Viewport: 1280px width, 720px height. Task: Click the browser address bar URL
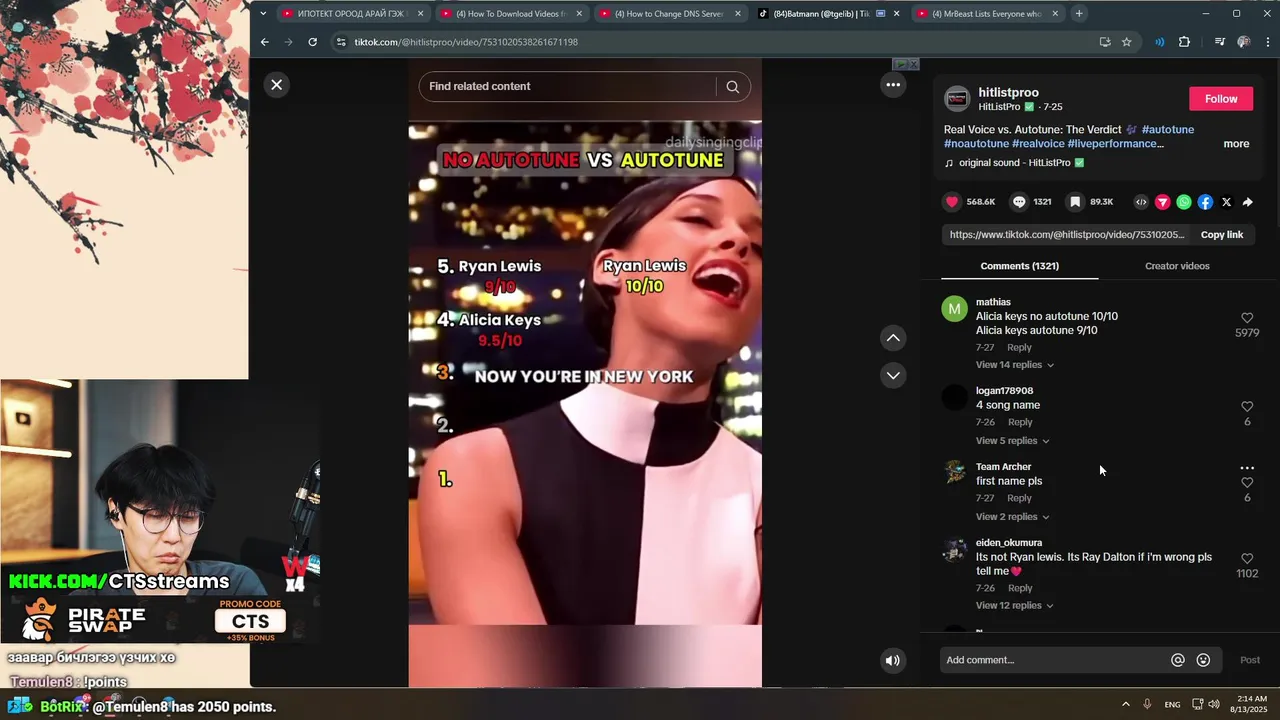coord(466,42)
